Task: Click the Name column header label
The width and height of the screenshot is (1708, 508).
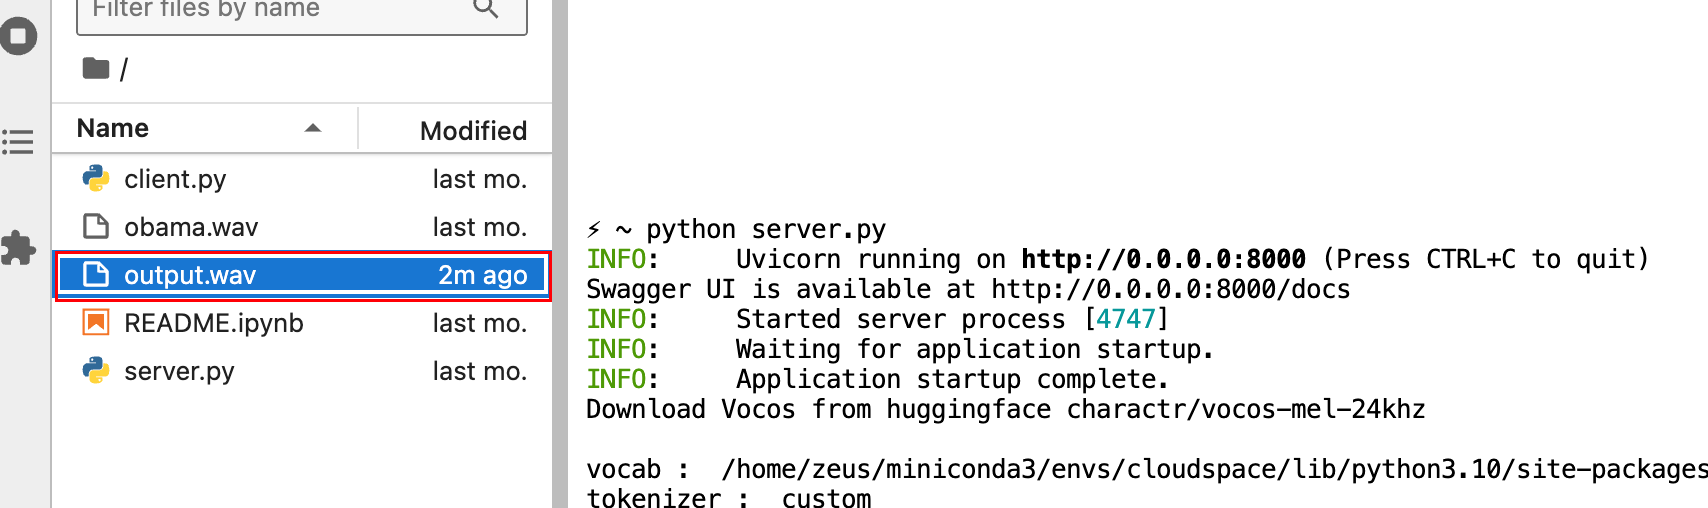Action: coord(113,128)
